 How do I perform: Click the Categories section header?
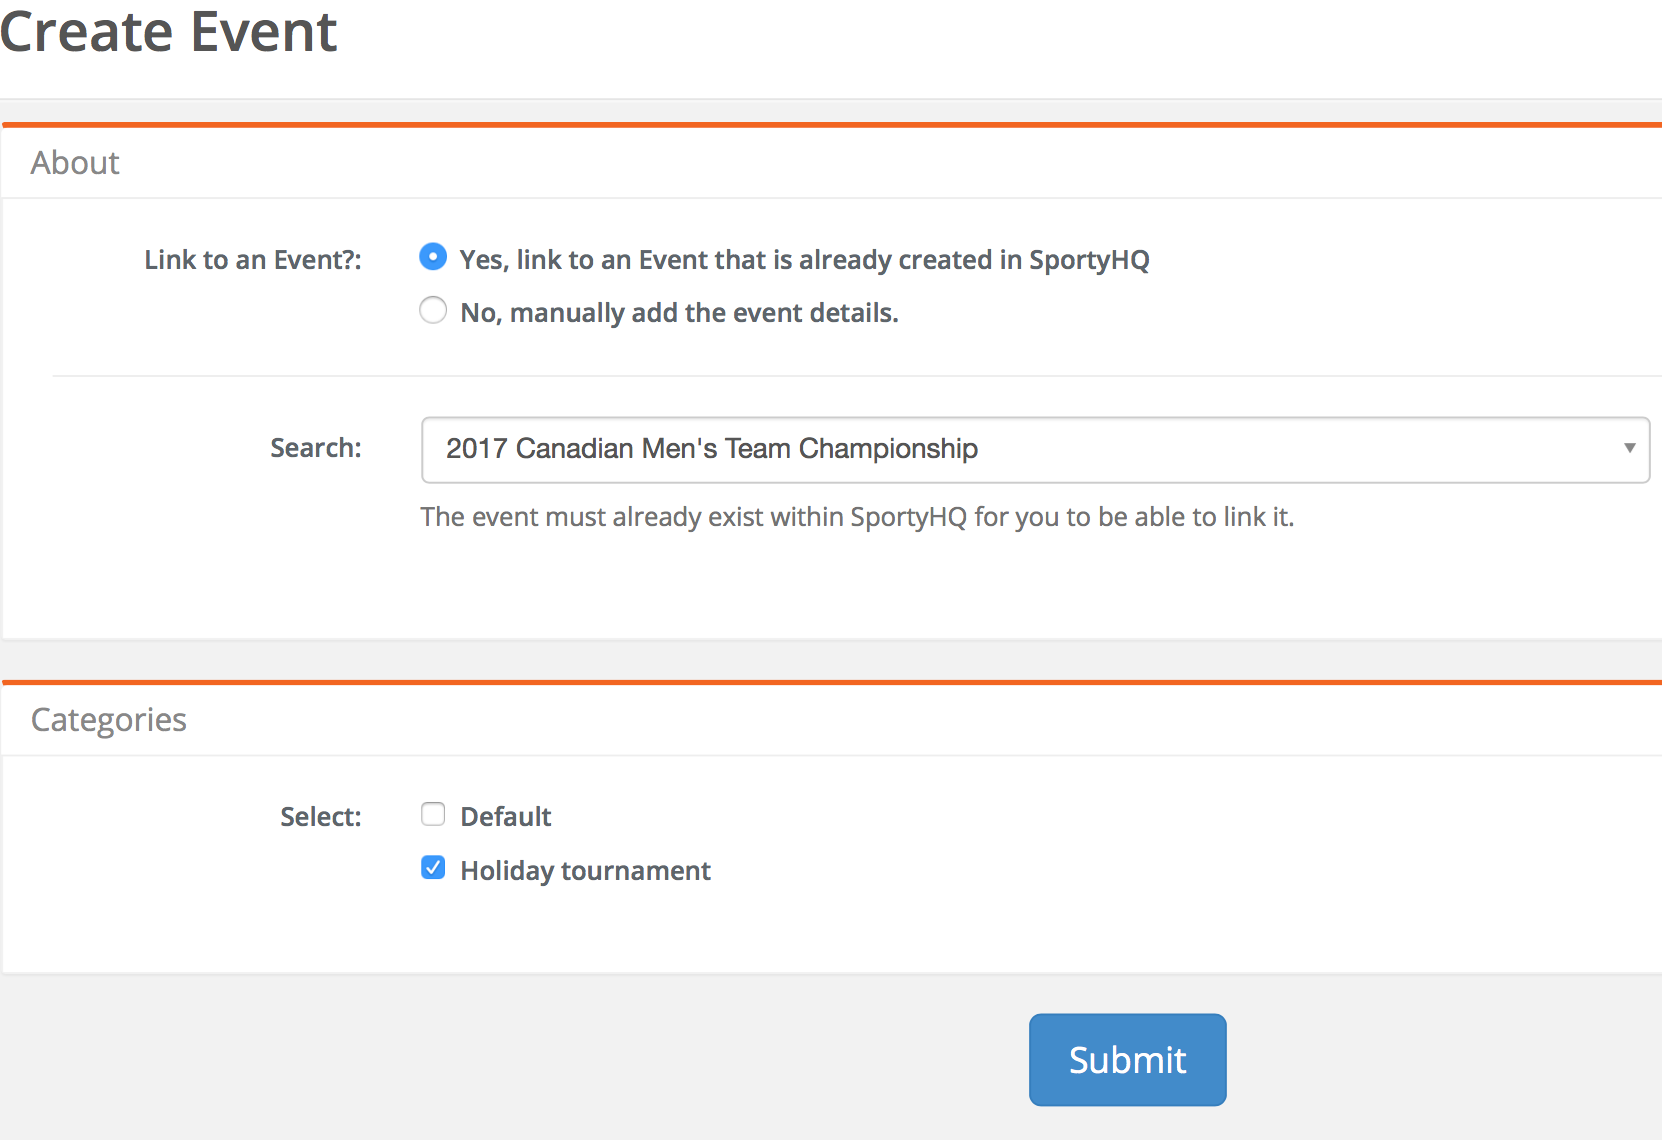click(109, 720)
